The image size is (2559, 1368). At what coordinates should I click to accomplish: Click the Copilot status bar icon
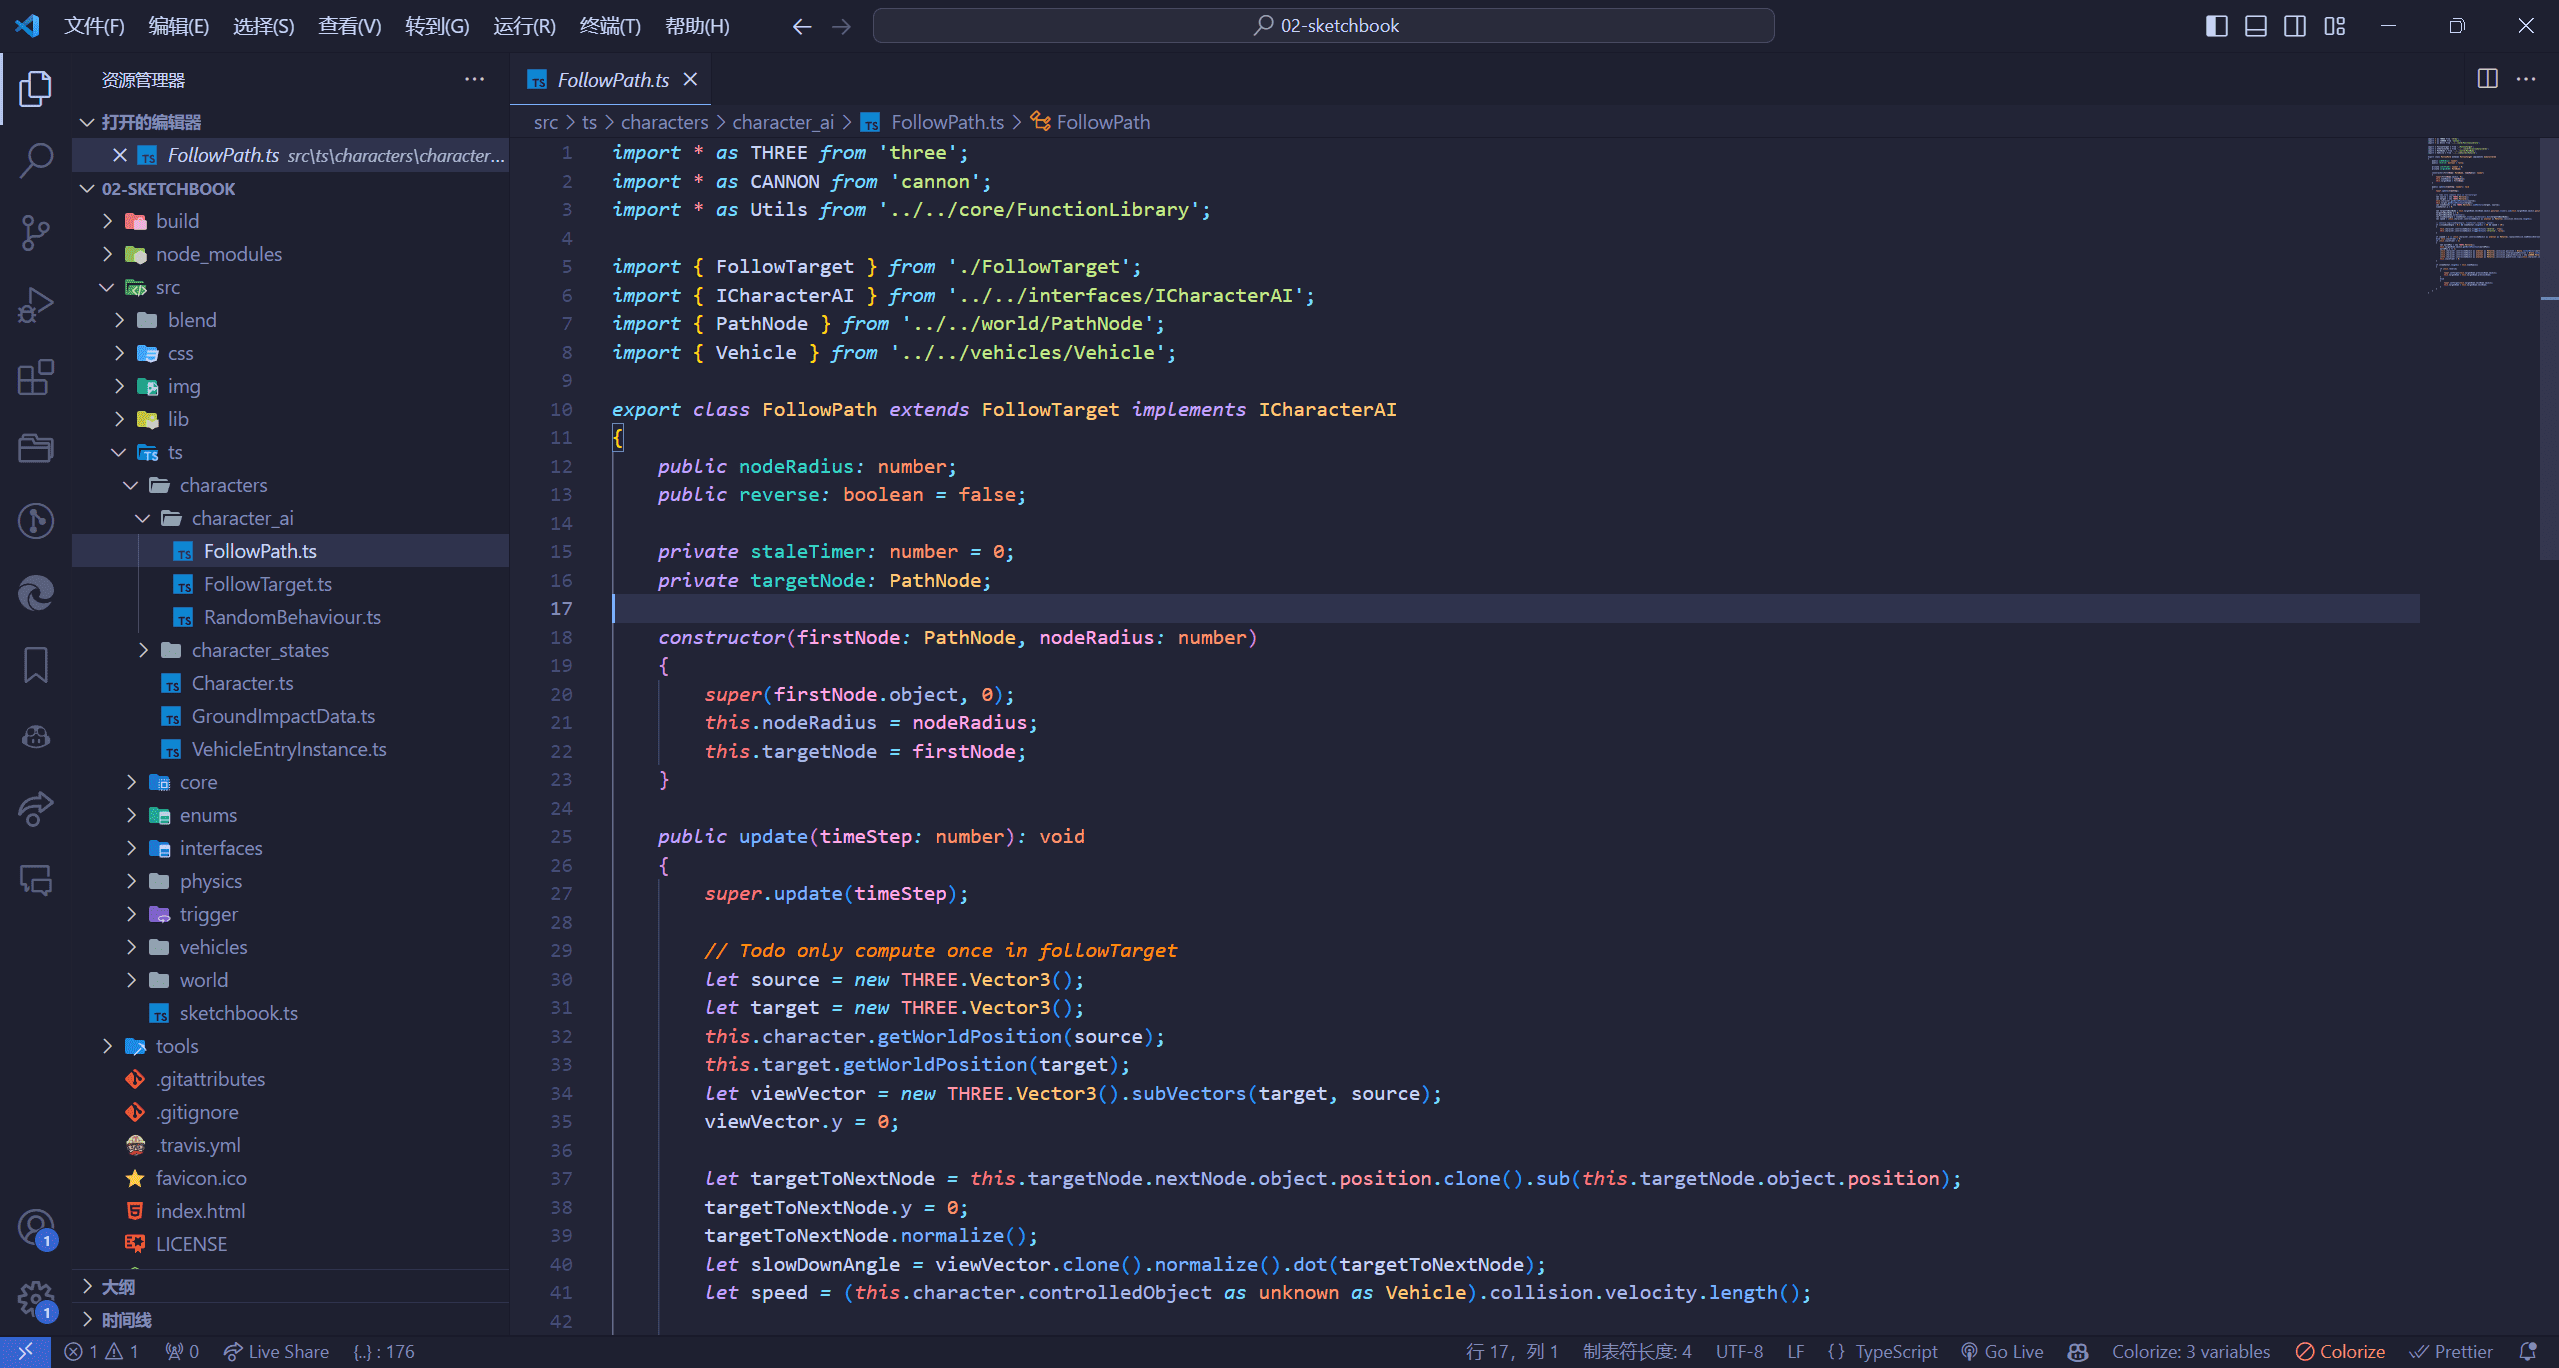coord(2078,1351)
